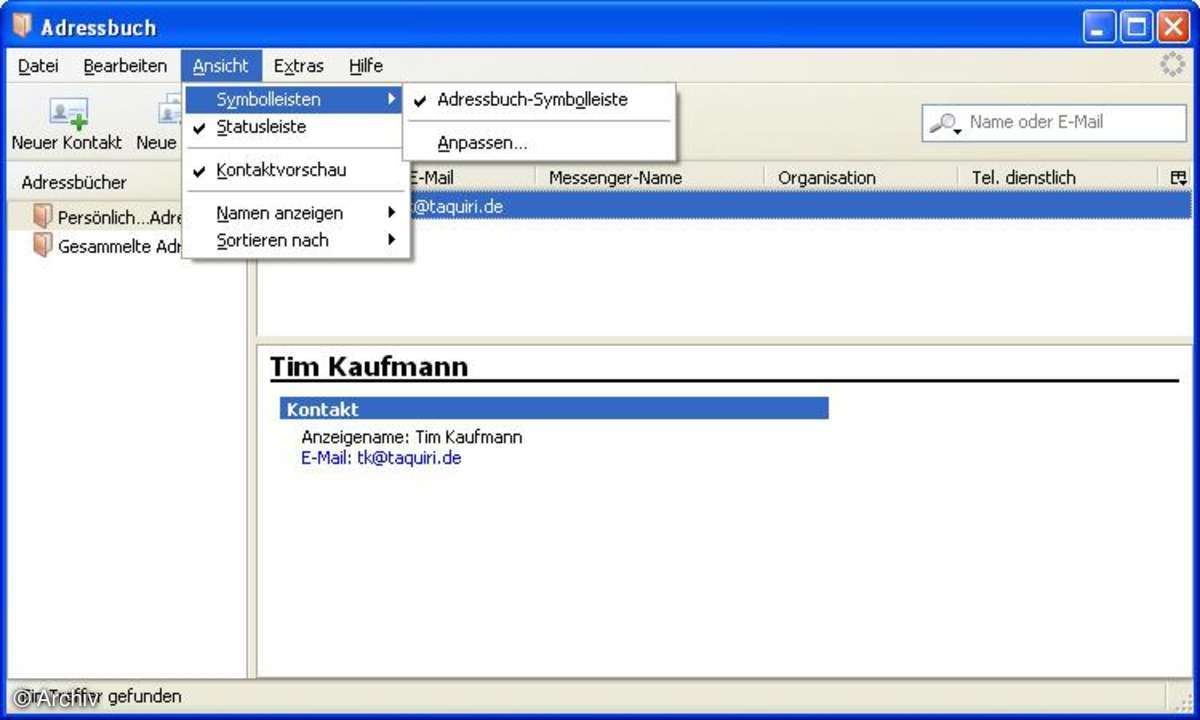
Task: Click the Kontakt section header
Action: (x=554, y=409)
